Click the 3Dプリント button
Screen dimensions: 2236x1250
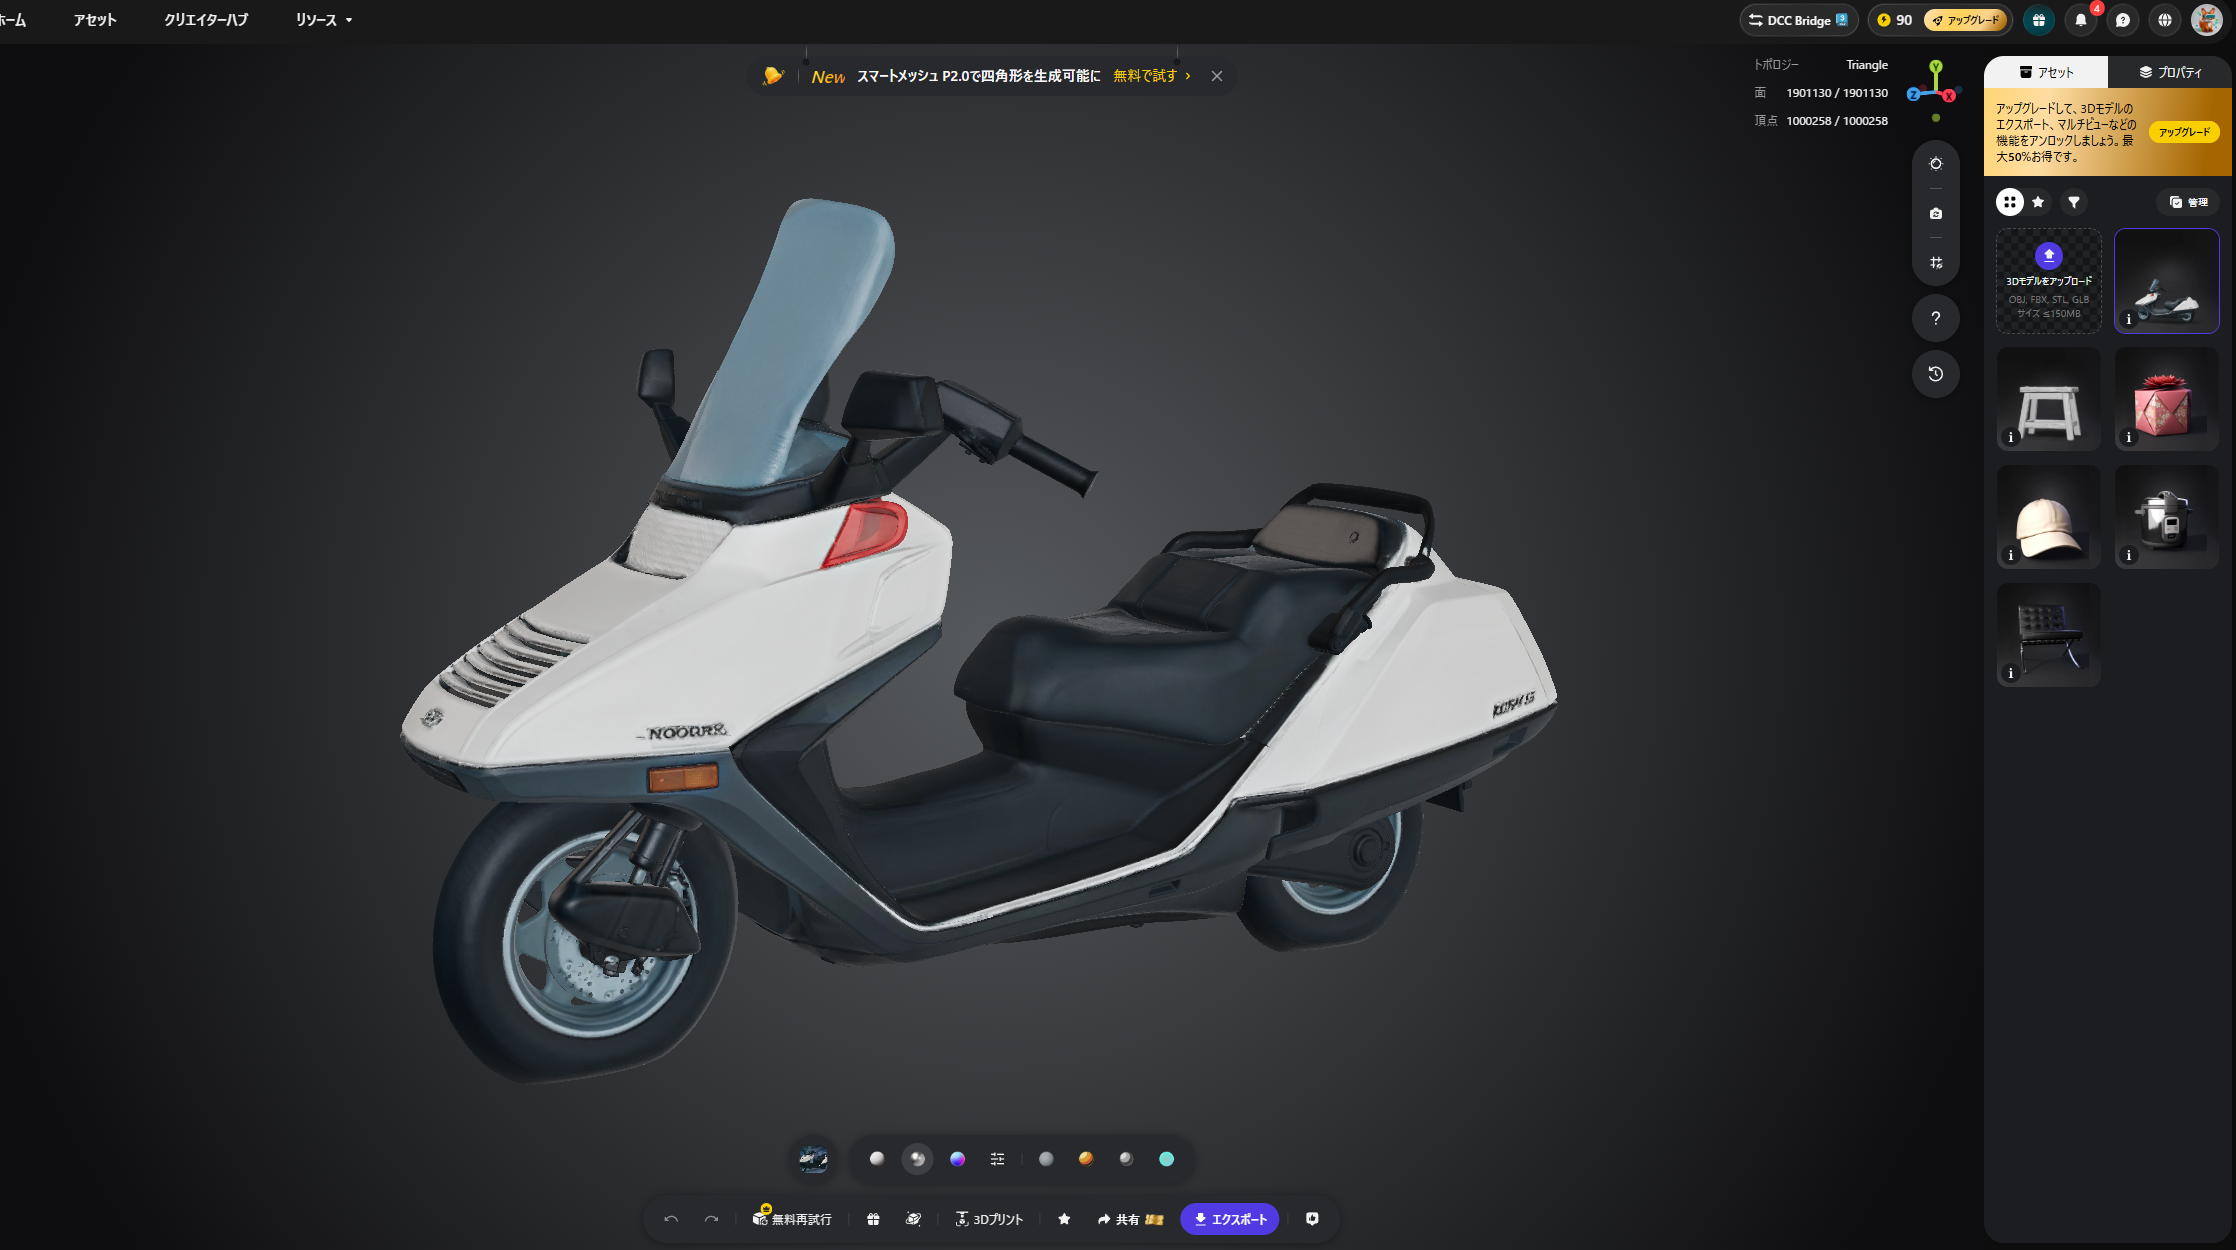(x=989, y=1219)
